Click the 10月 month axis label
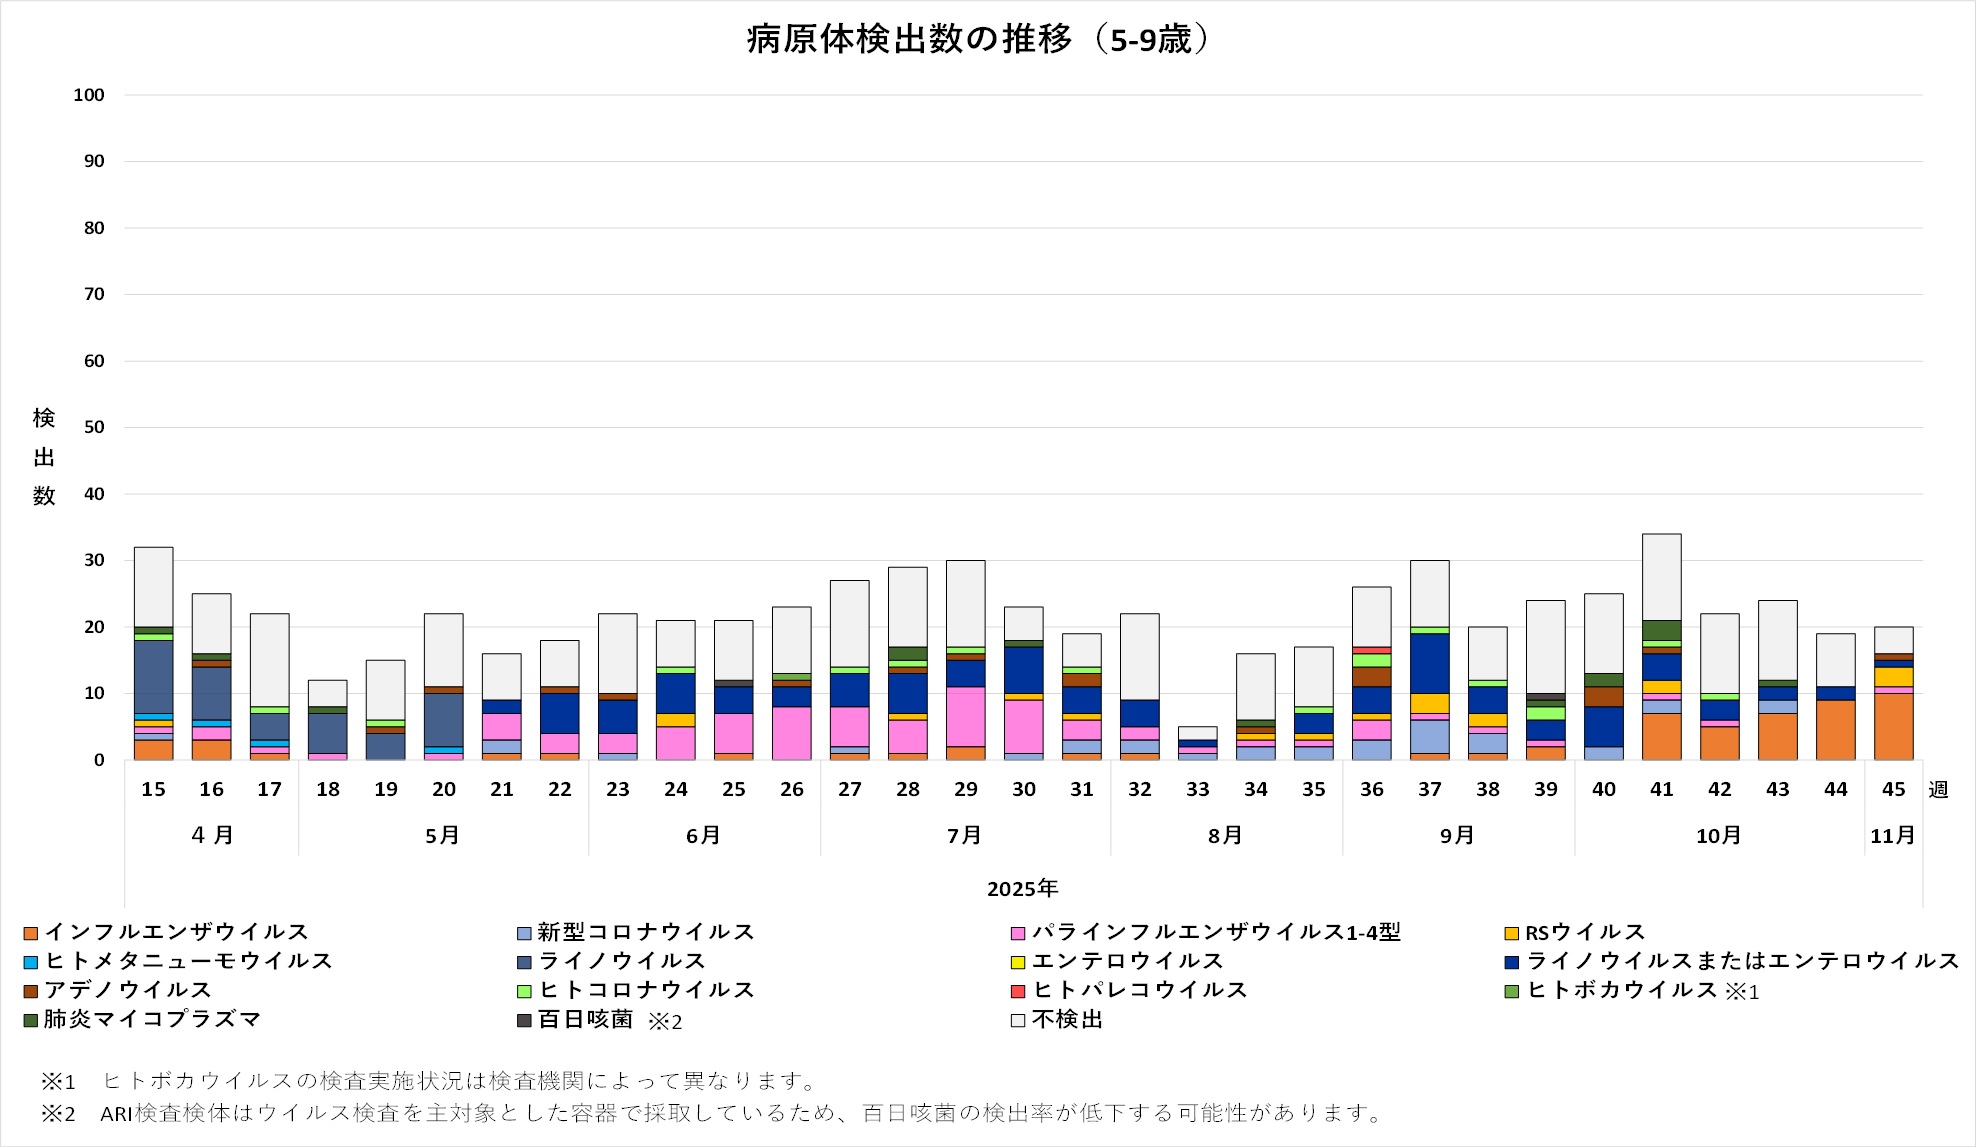Viewport: 1977px width, 1148px height. [x=1718, y=835]
